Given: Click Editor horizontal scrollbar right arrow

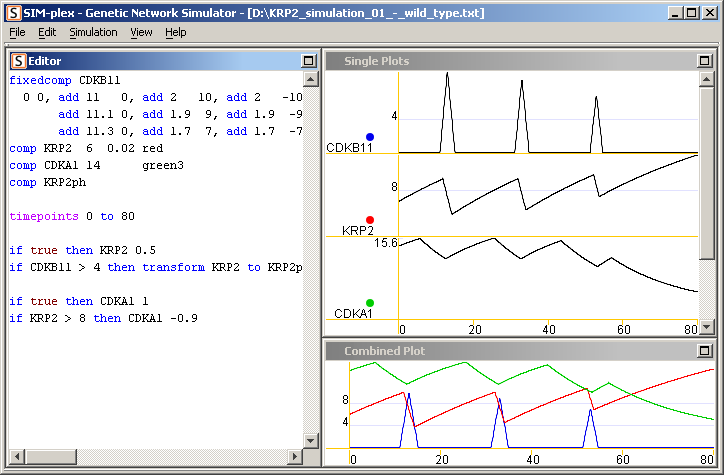Looking at the screenshot, I should coord(293,457).
